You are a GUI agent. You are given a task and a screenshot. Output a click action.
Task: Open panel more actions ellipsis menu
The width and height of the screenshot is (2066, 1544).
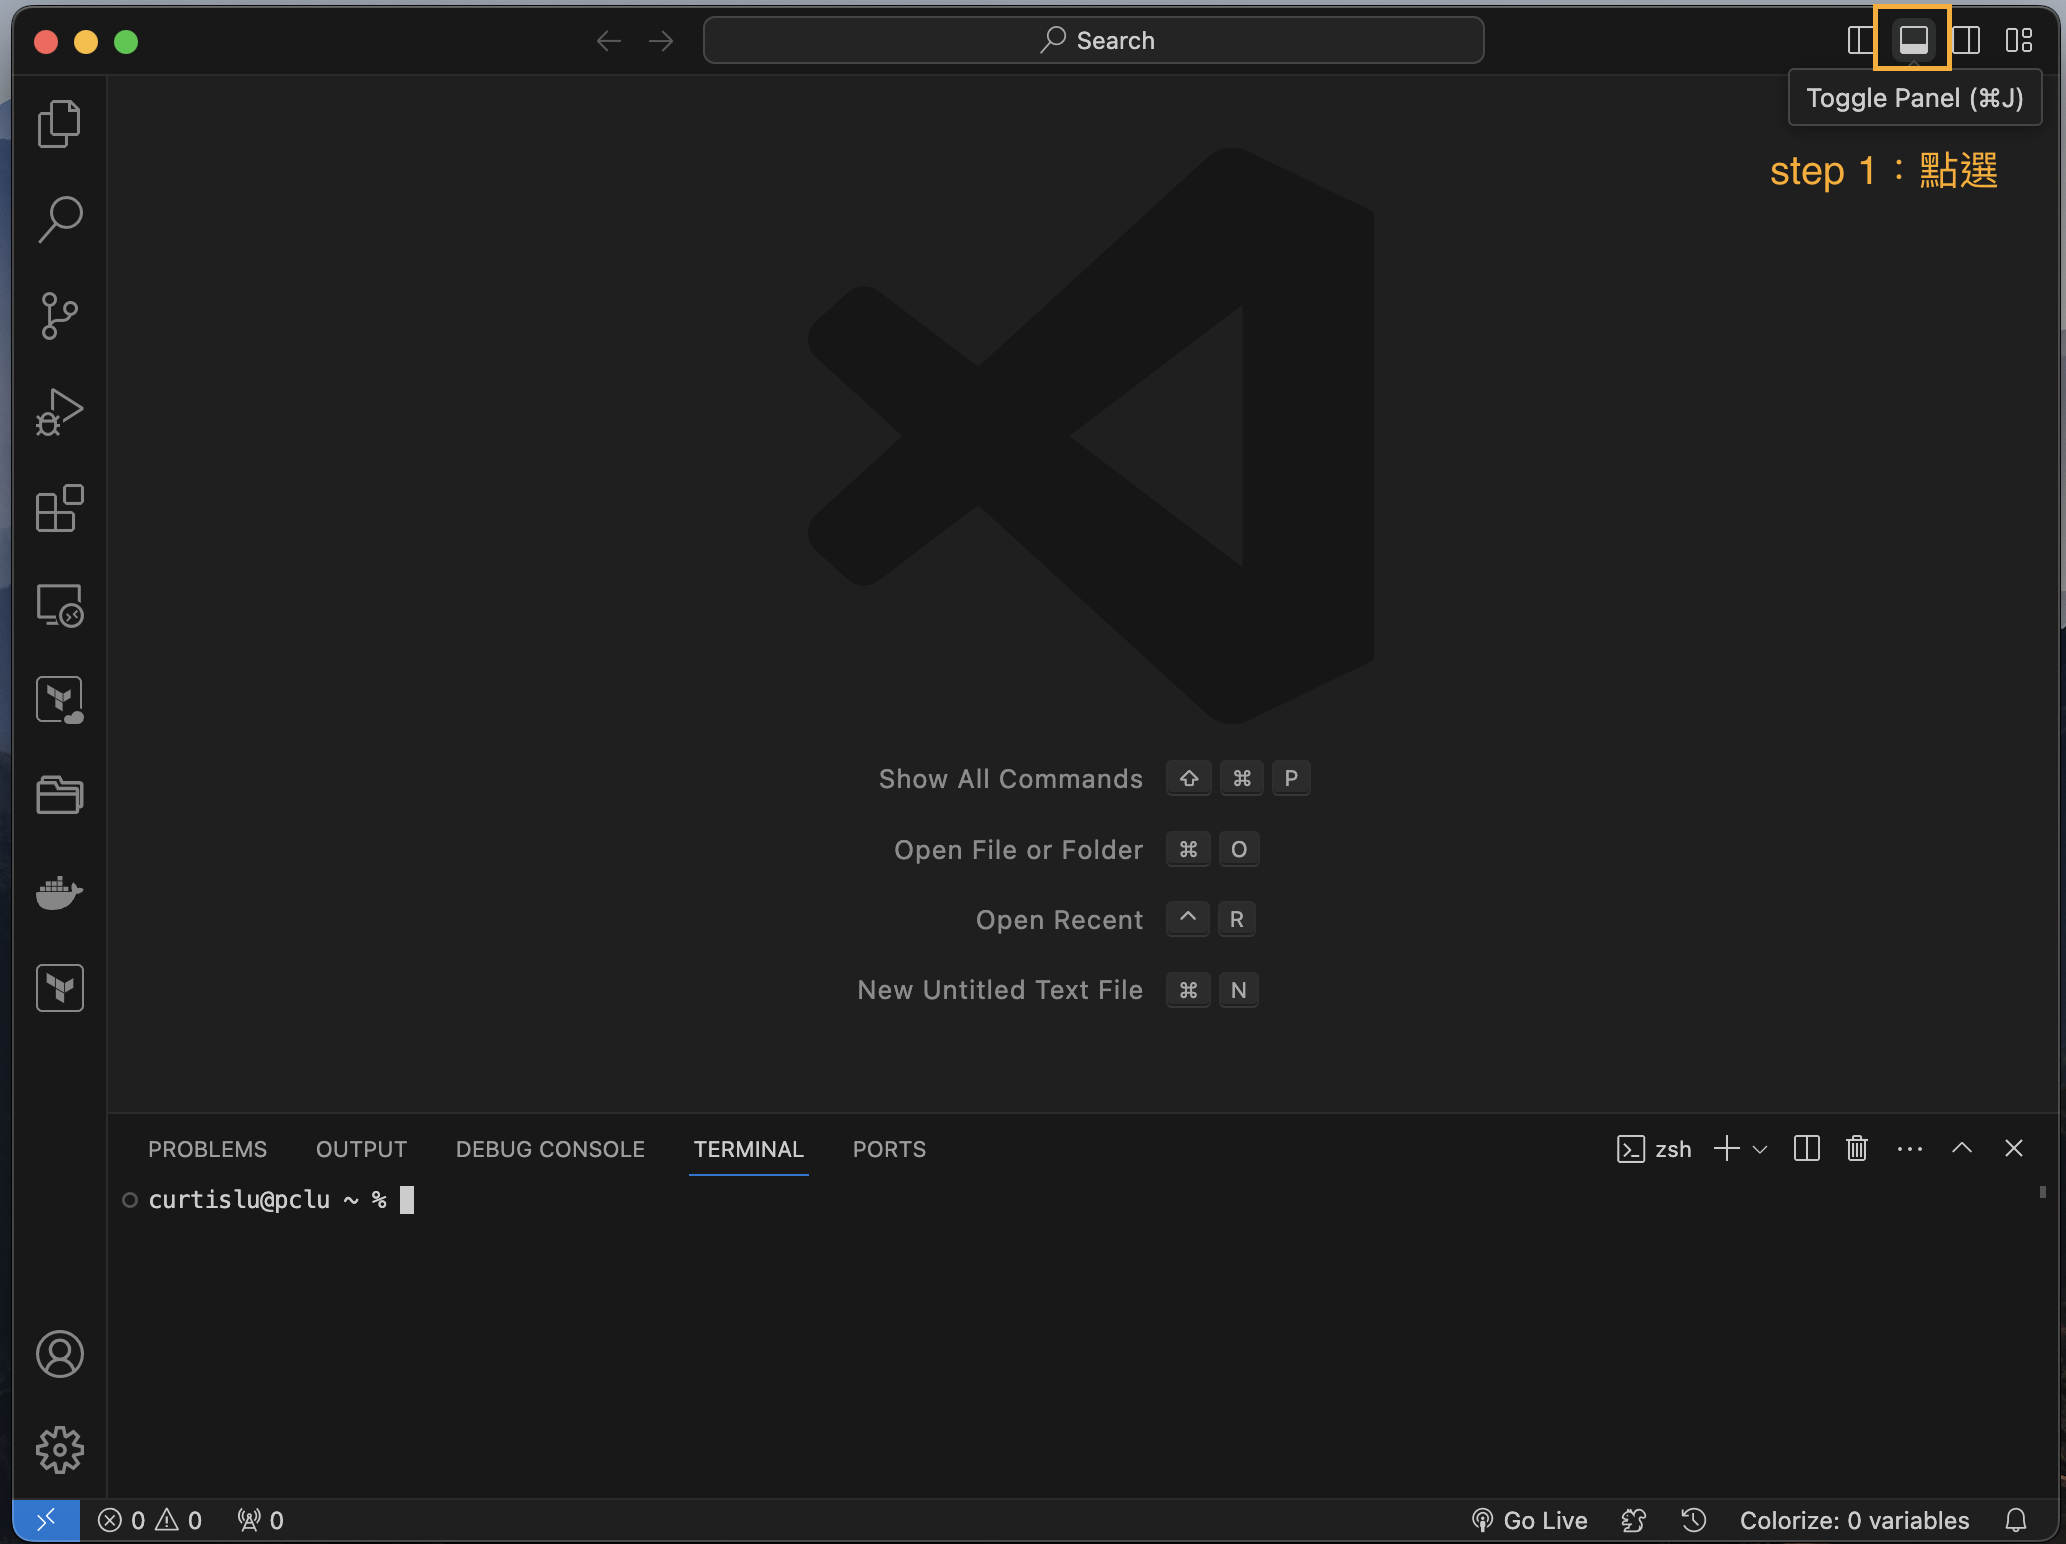(x=1910, y=1149)
